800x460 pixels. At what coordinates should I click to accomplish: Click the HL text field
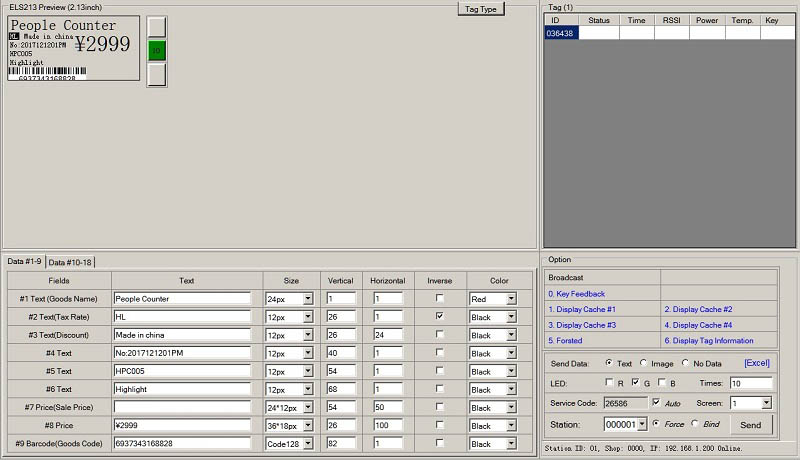pos(182,317)
